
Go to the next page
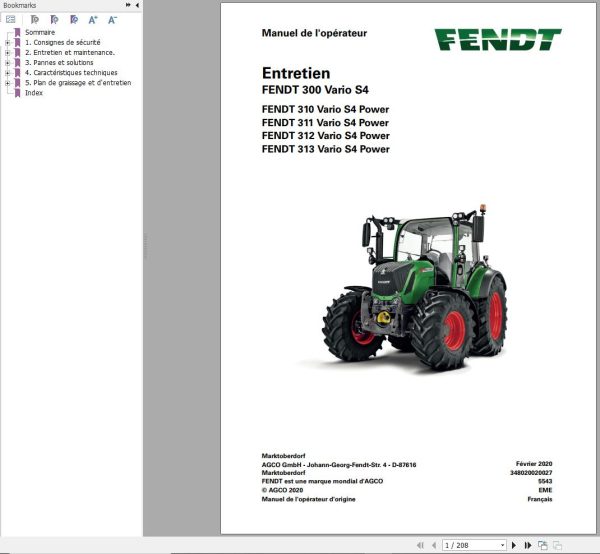pos(514,545)
